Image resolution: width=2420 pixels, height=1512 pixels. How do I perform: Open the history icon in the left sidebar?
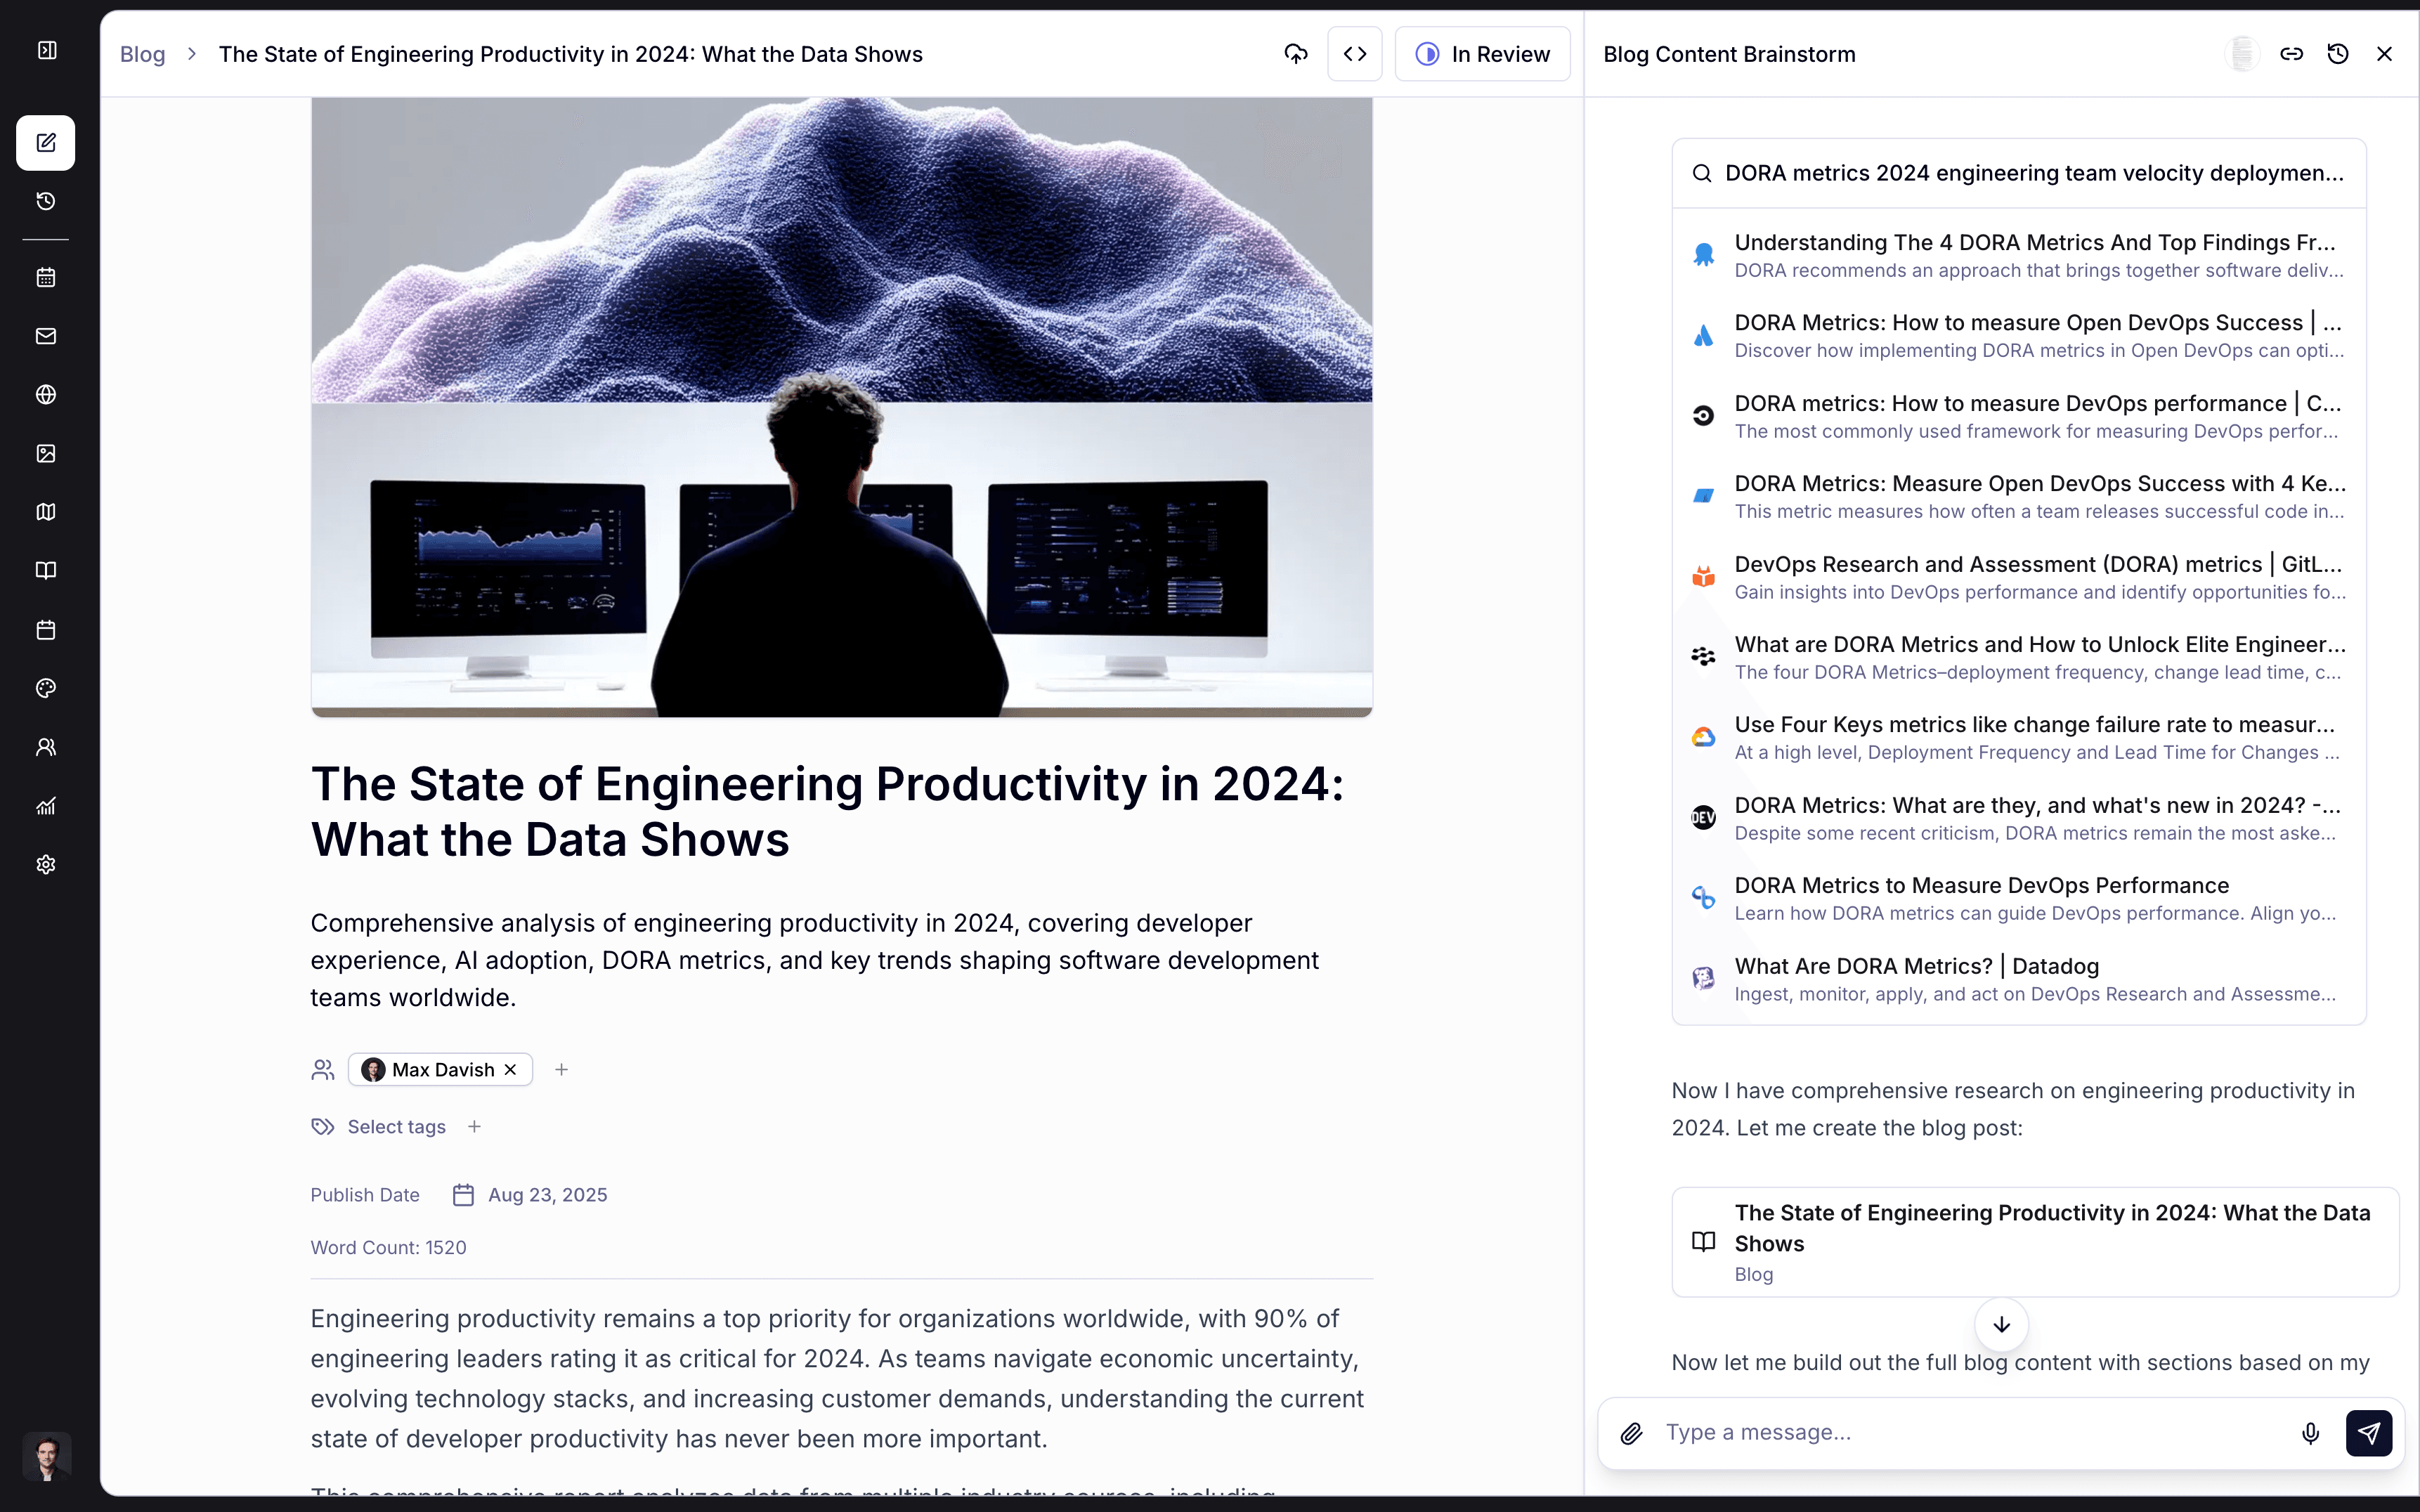tap(46, 201)
